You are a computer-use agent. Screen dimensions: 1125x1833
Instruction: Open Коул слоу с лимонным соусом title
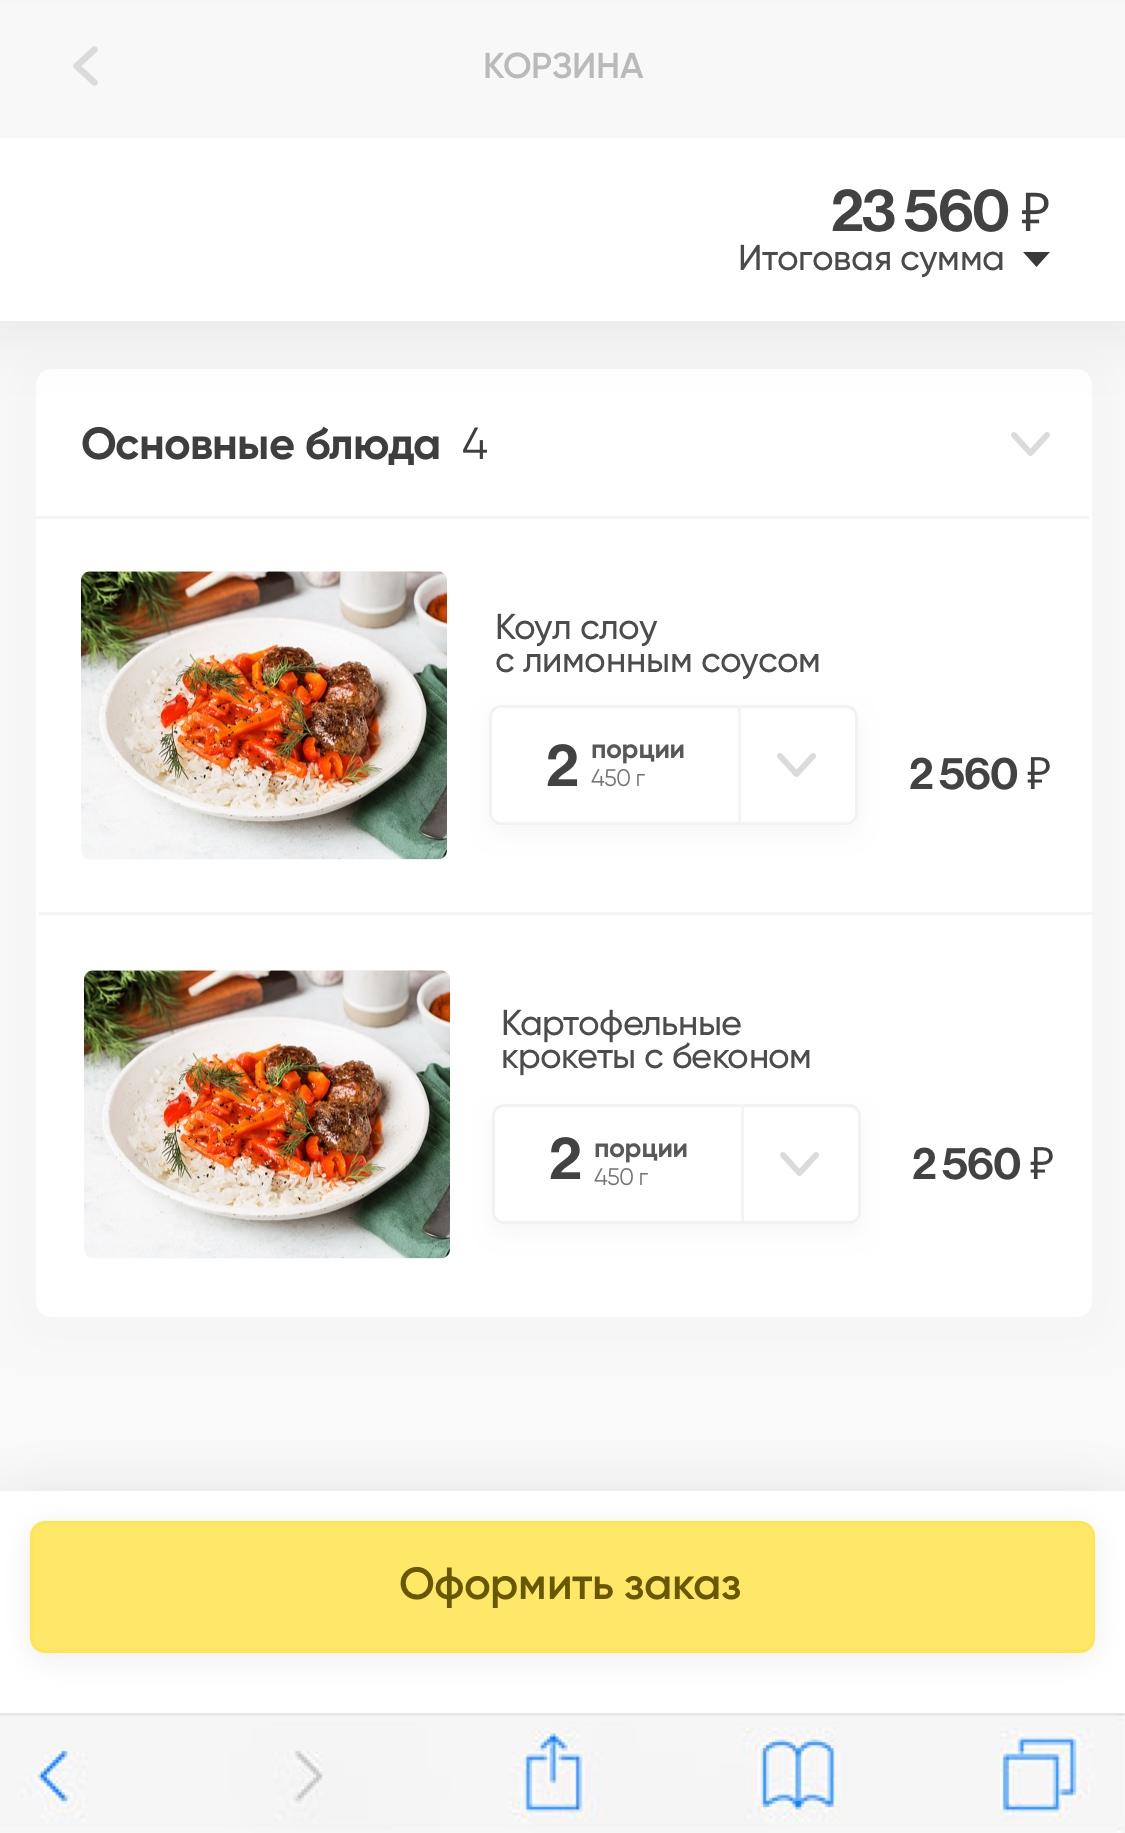(657, 644)
